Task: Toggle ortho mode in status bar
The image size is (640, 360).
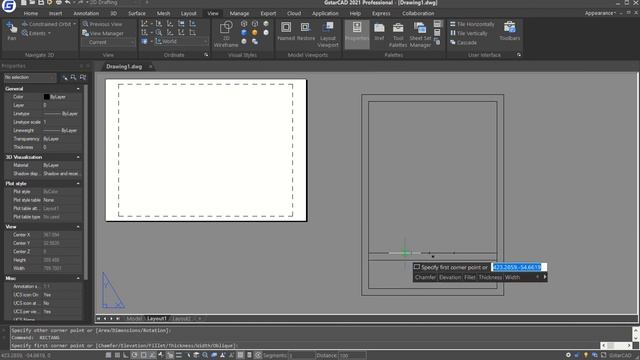Action: 126,356
